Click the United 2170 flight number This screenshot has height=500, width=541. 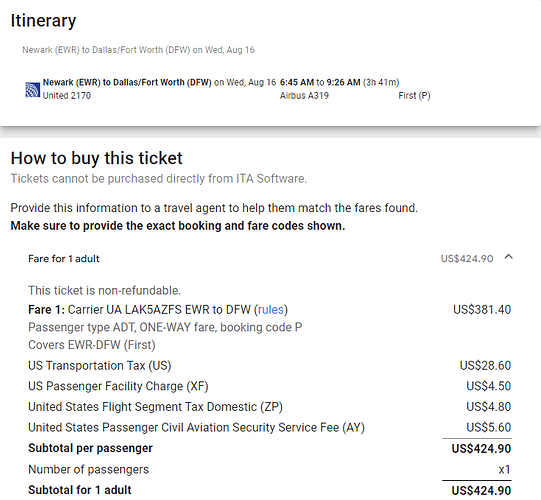click(67, 96)
